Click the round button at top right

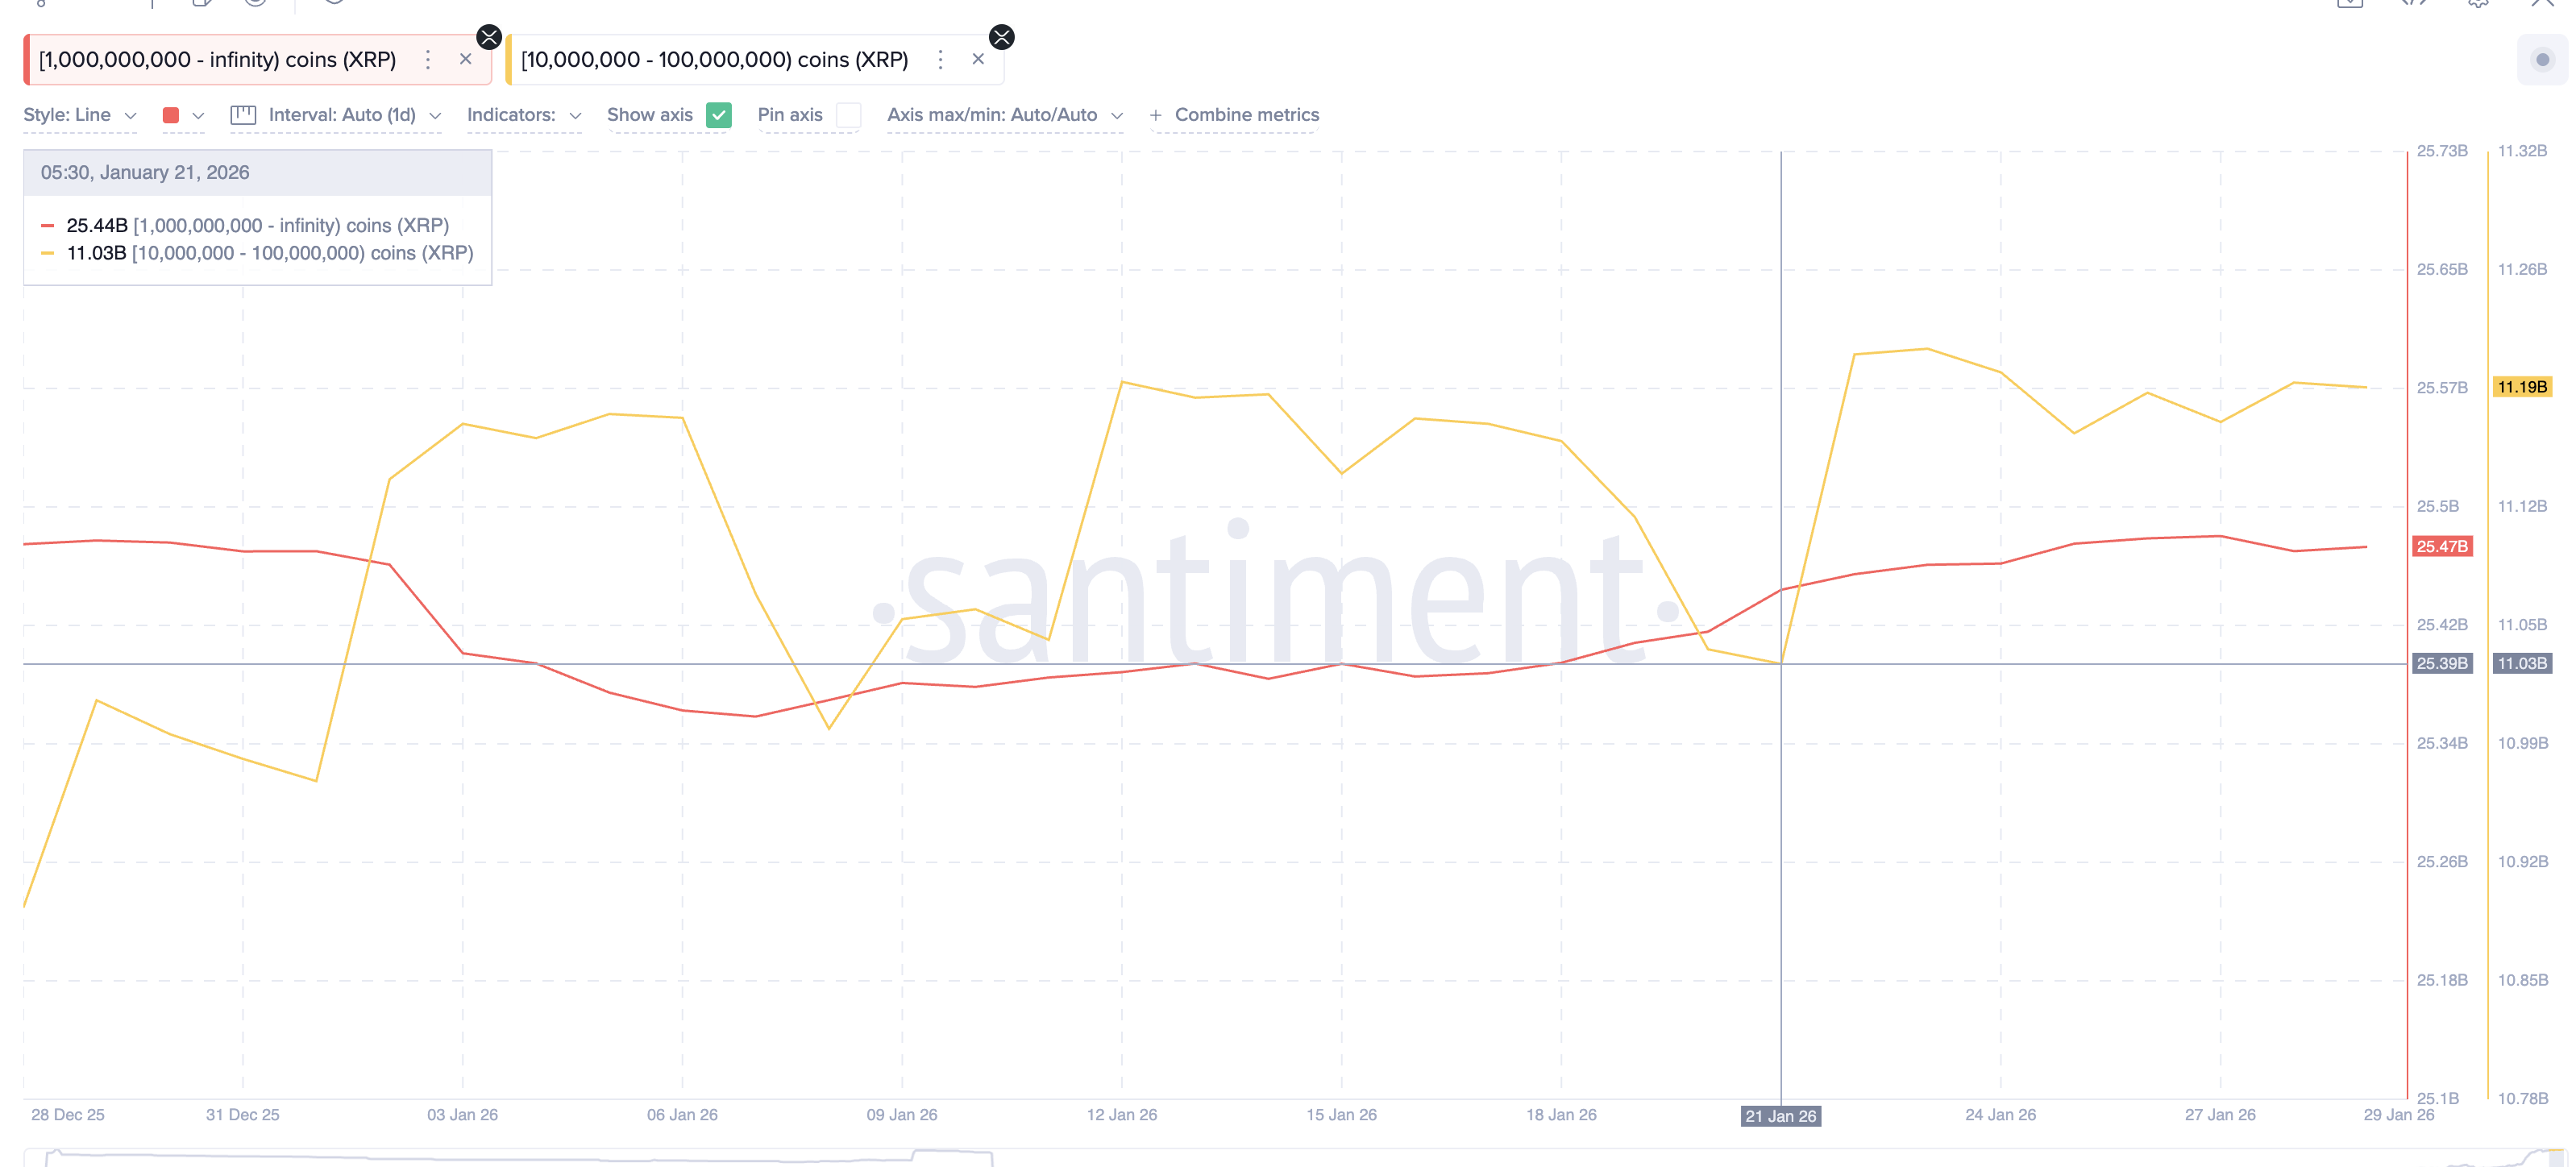coord(2541,60)
